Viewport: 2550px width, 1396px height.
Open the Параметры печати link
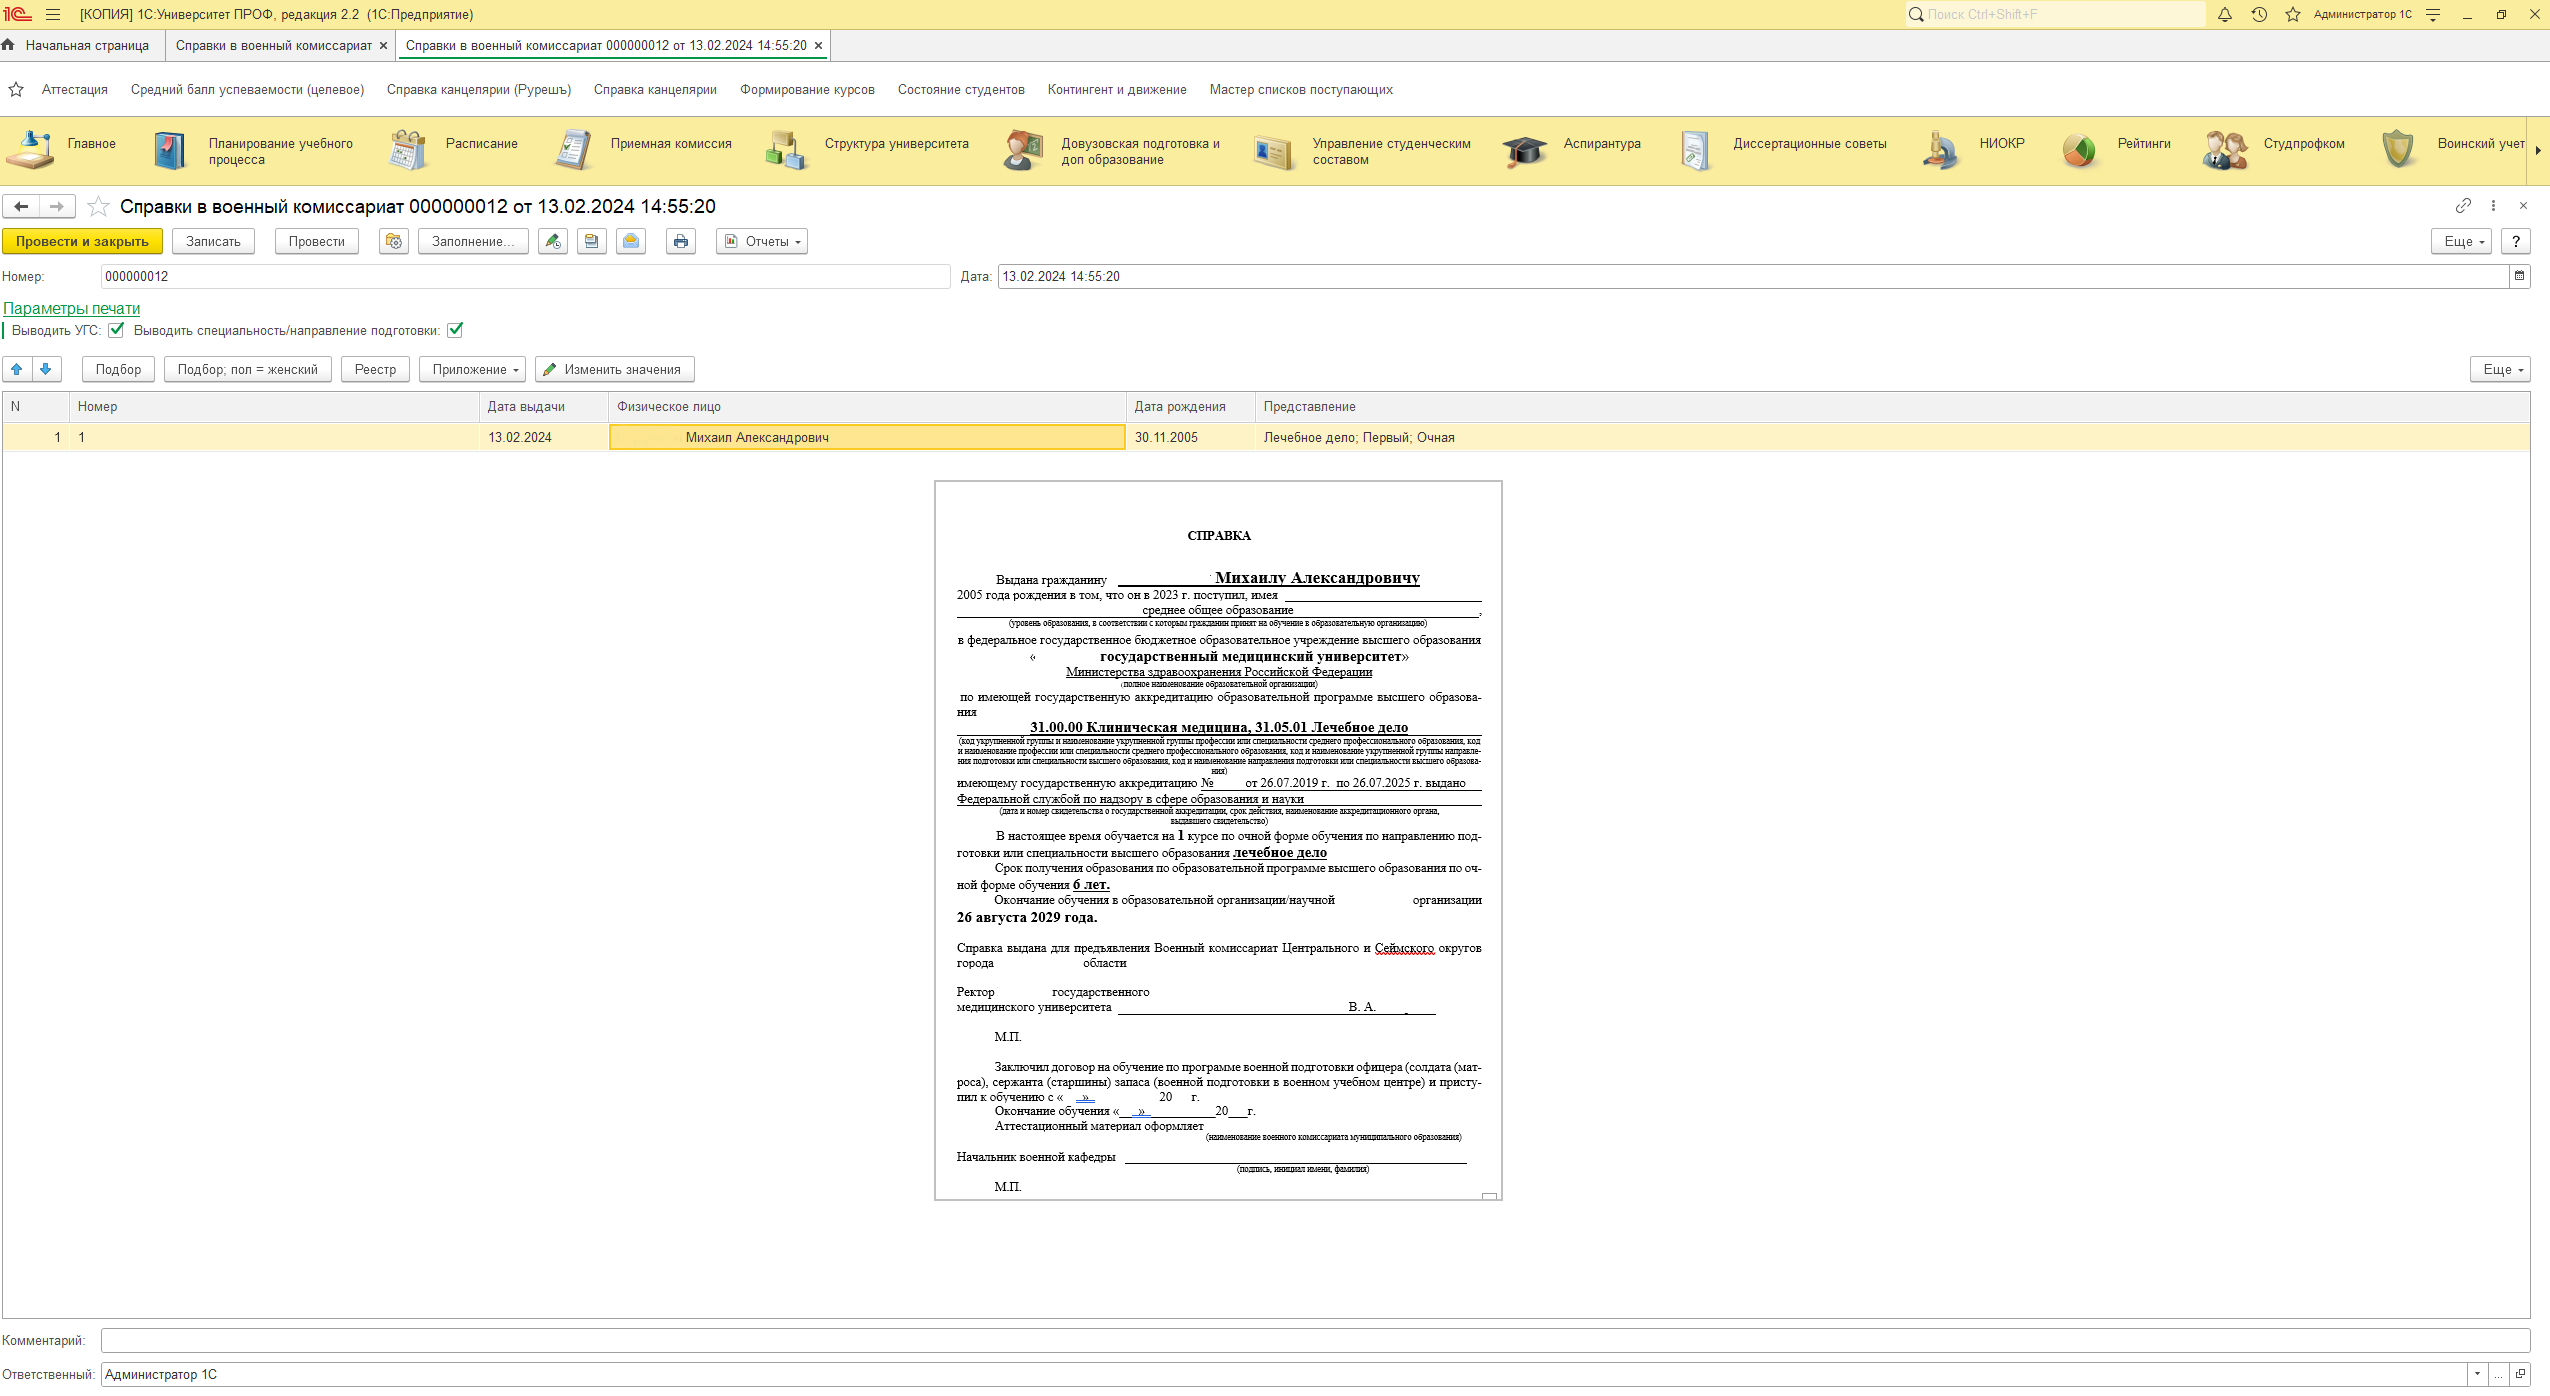72,309
